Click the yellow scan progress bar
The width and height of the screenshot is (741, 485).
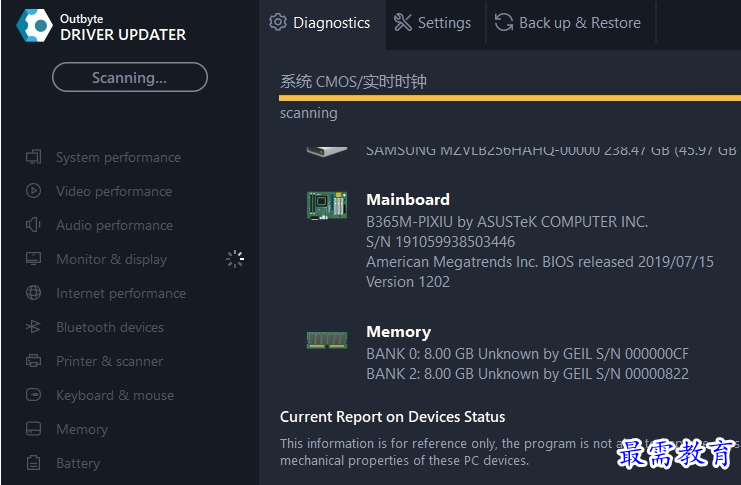coord(510,98)
